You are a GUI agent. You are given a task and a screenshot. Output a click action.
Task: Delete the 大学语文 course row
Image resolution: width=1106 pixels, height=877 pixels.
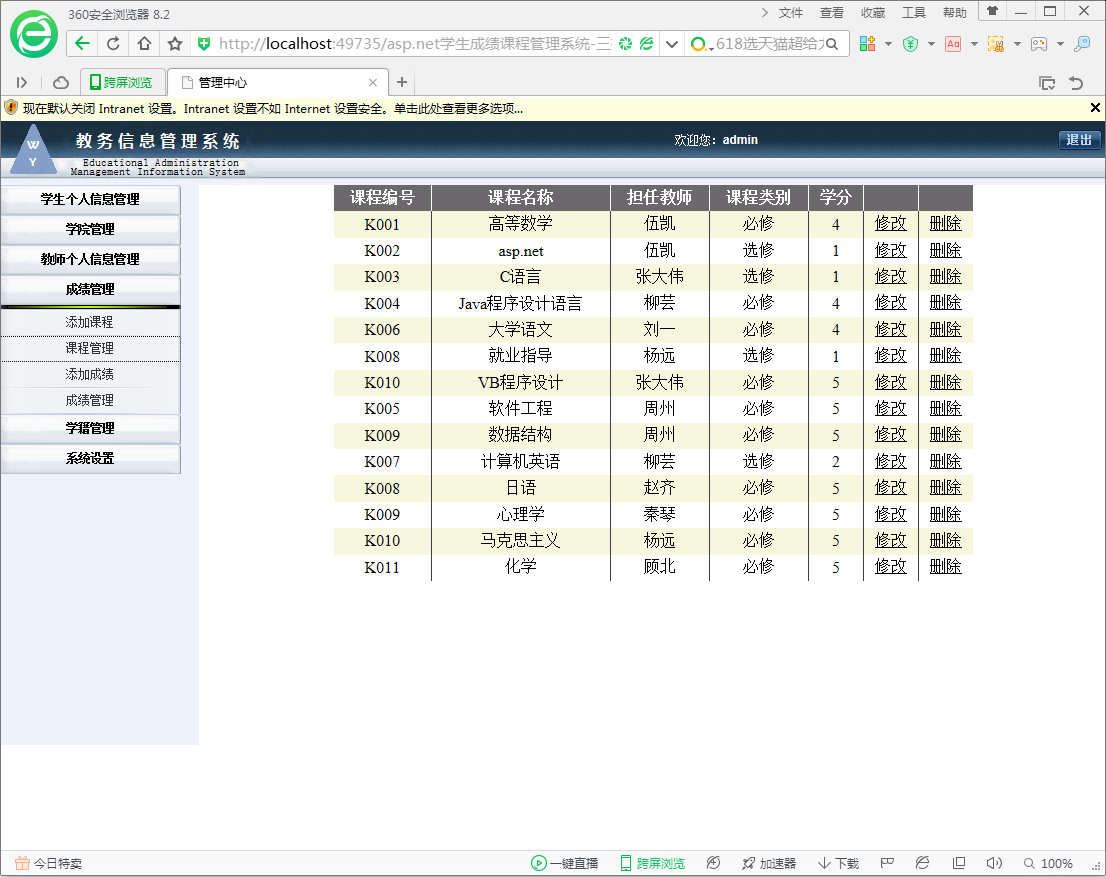[x=945, y=329]
